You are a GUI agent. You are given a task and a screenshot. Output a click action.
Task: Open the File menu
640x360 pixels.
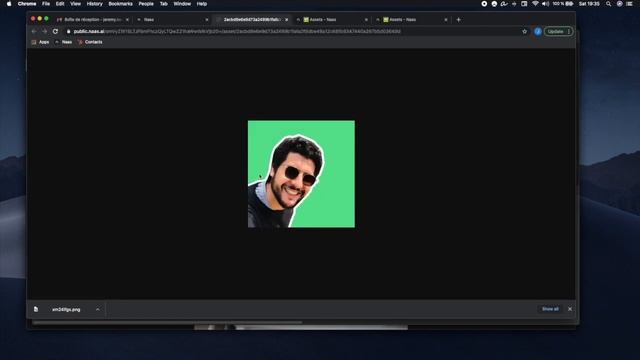click(46, 4)
